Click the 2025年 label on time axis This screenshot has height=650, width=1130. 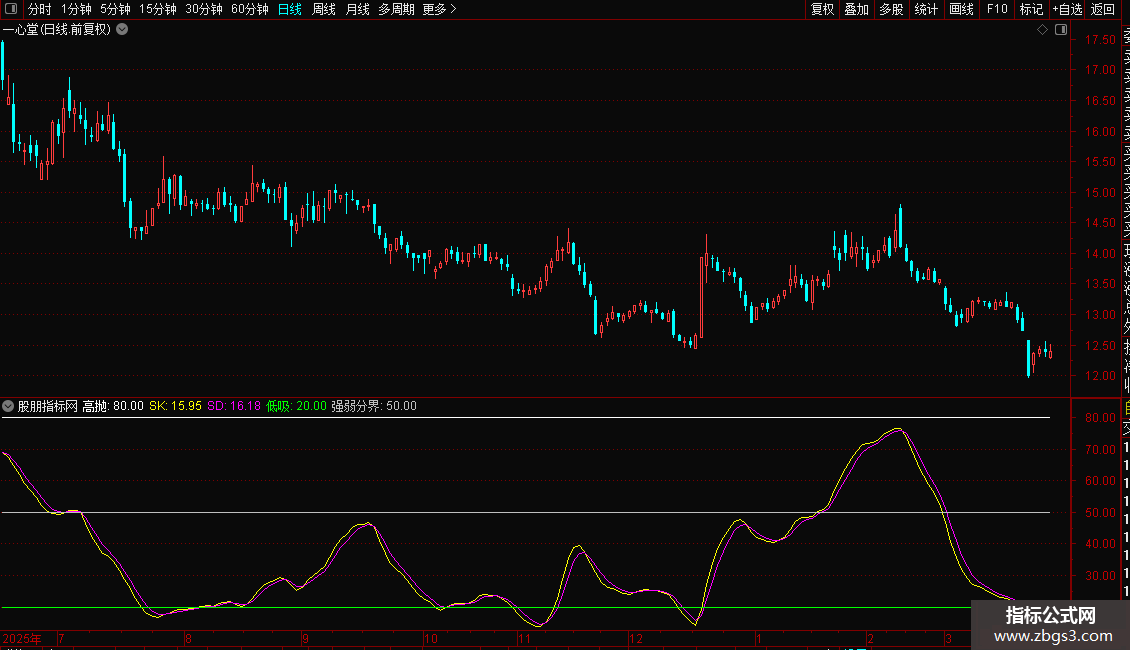(x=23, y=638)
